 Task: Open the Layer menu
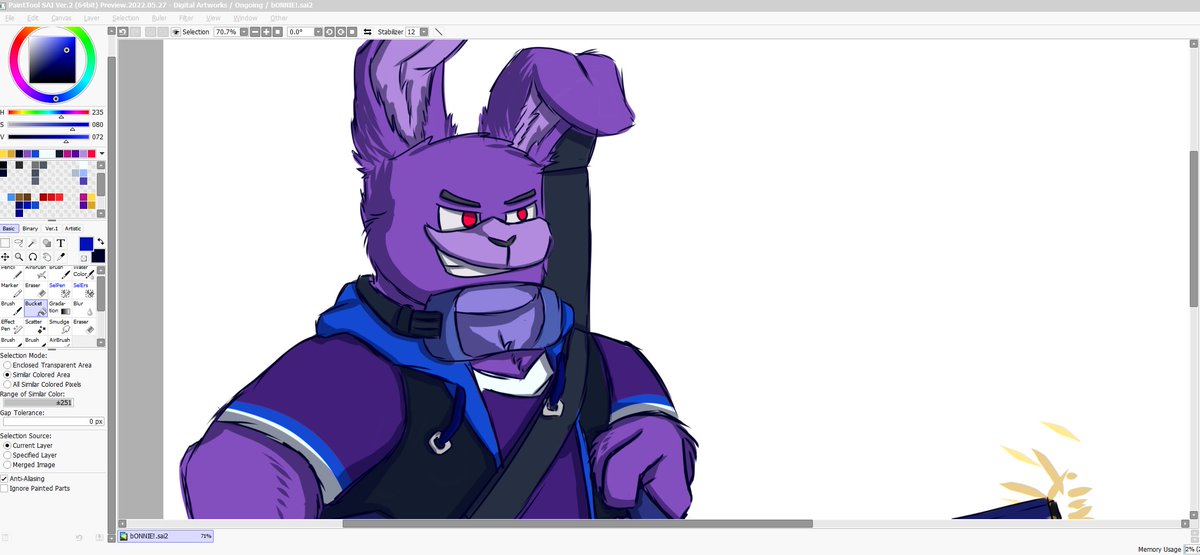pyautogui.click(x=92, y=18)
